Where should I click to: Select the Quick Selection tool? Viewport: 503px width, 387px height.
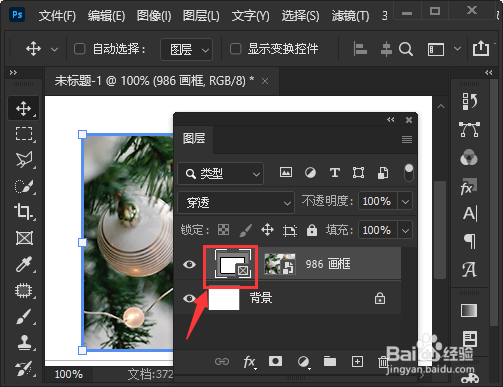click(x=24, y=186)
